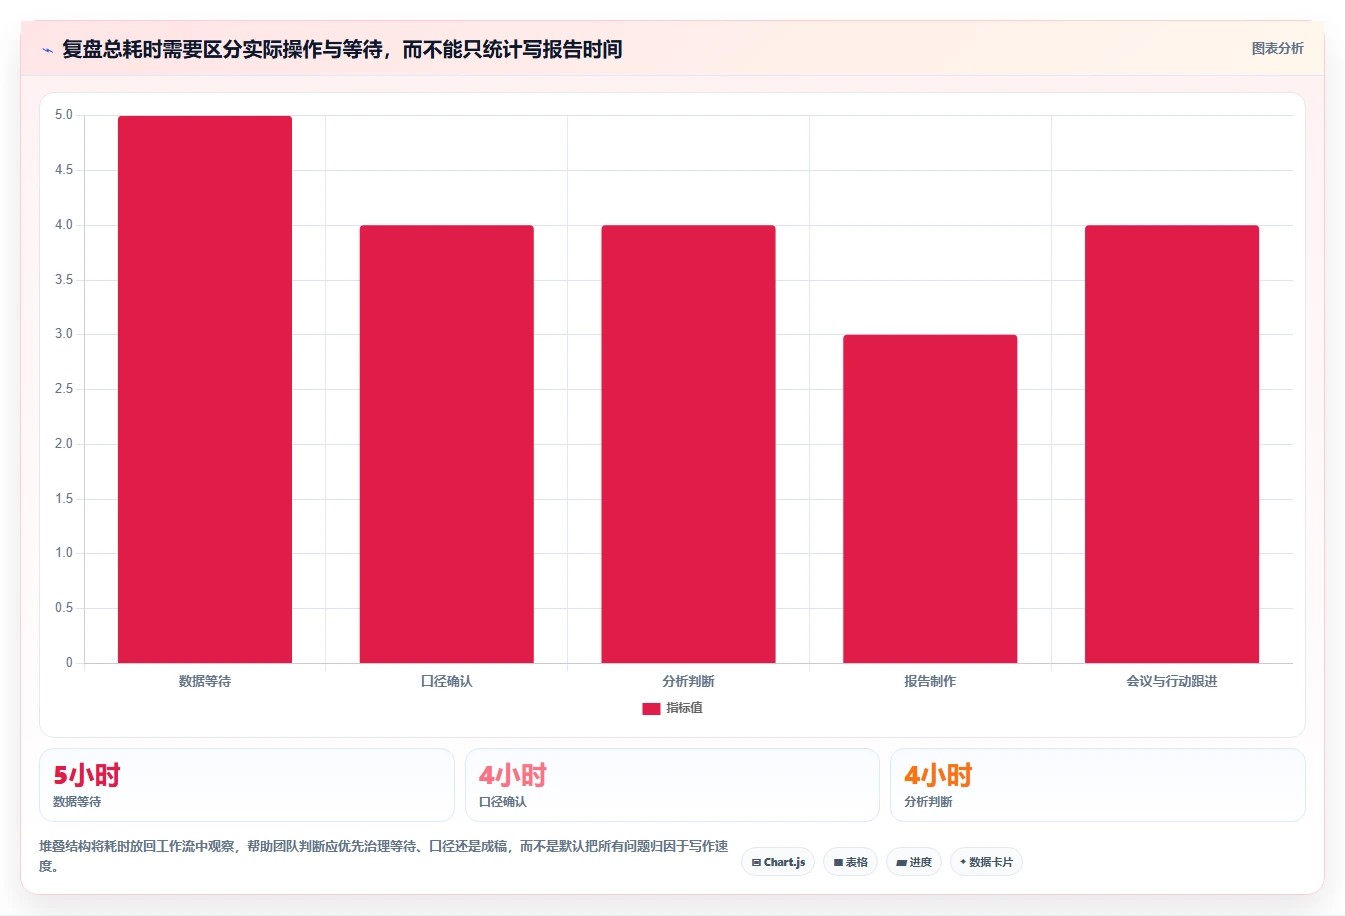
Task: Click the description paragraph starting with 堆叠结构
Action: coord(384,856)
